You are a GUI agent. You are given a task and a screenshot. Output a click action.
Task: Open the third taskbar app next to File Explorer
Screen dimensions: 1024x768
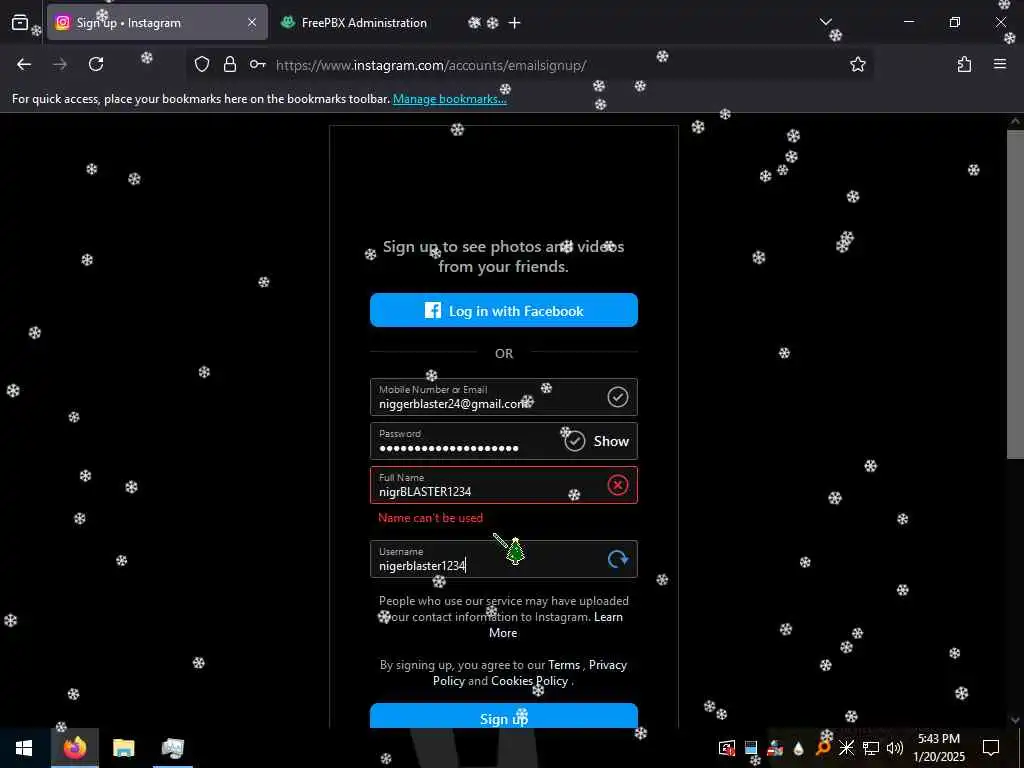coord(172,748)
